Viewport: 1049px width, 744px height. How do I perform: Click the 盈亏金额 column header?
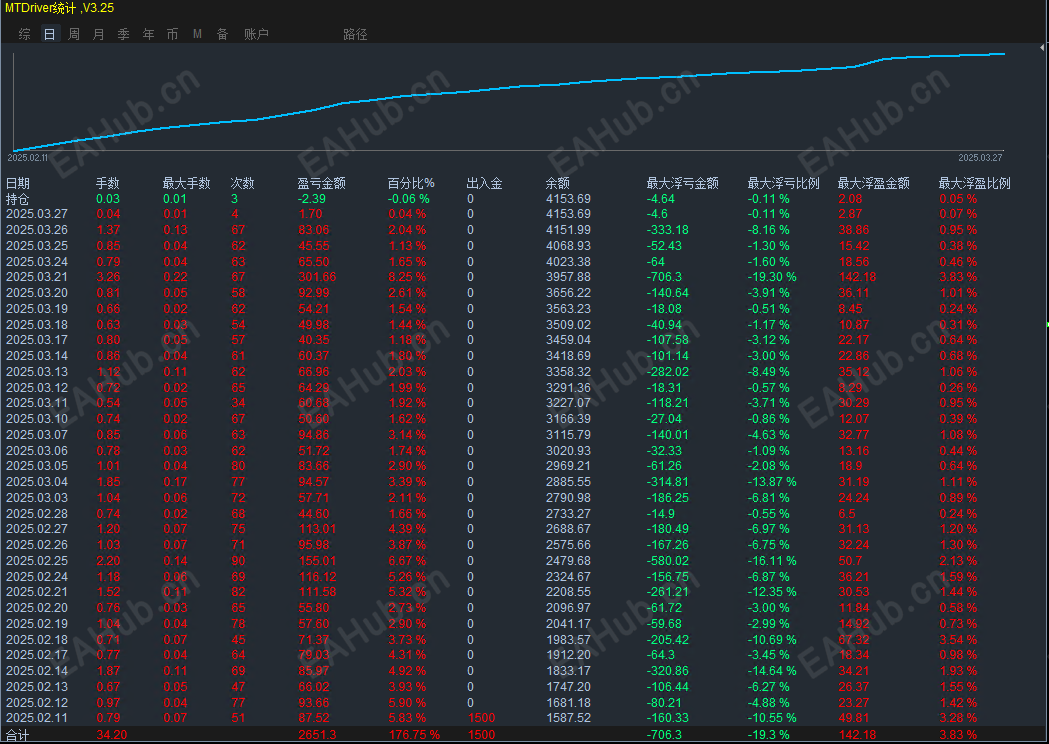point(321,183)
